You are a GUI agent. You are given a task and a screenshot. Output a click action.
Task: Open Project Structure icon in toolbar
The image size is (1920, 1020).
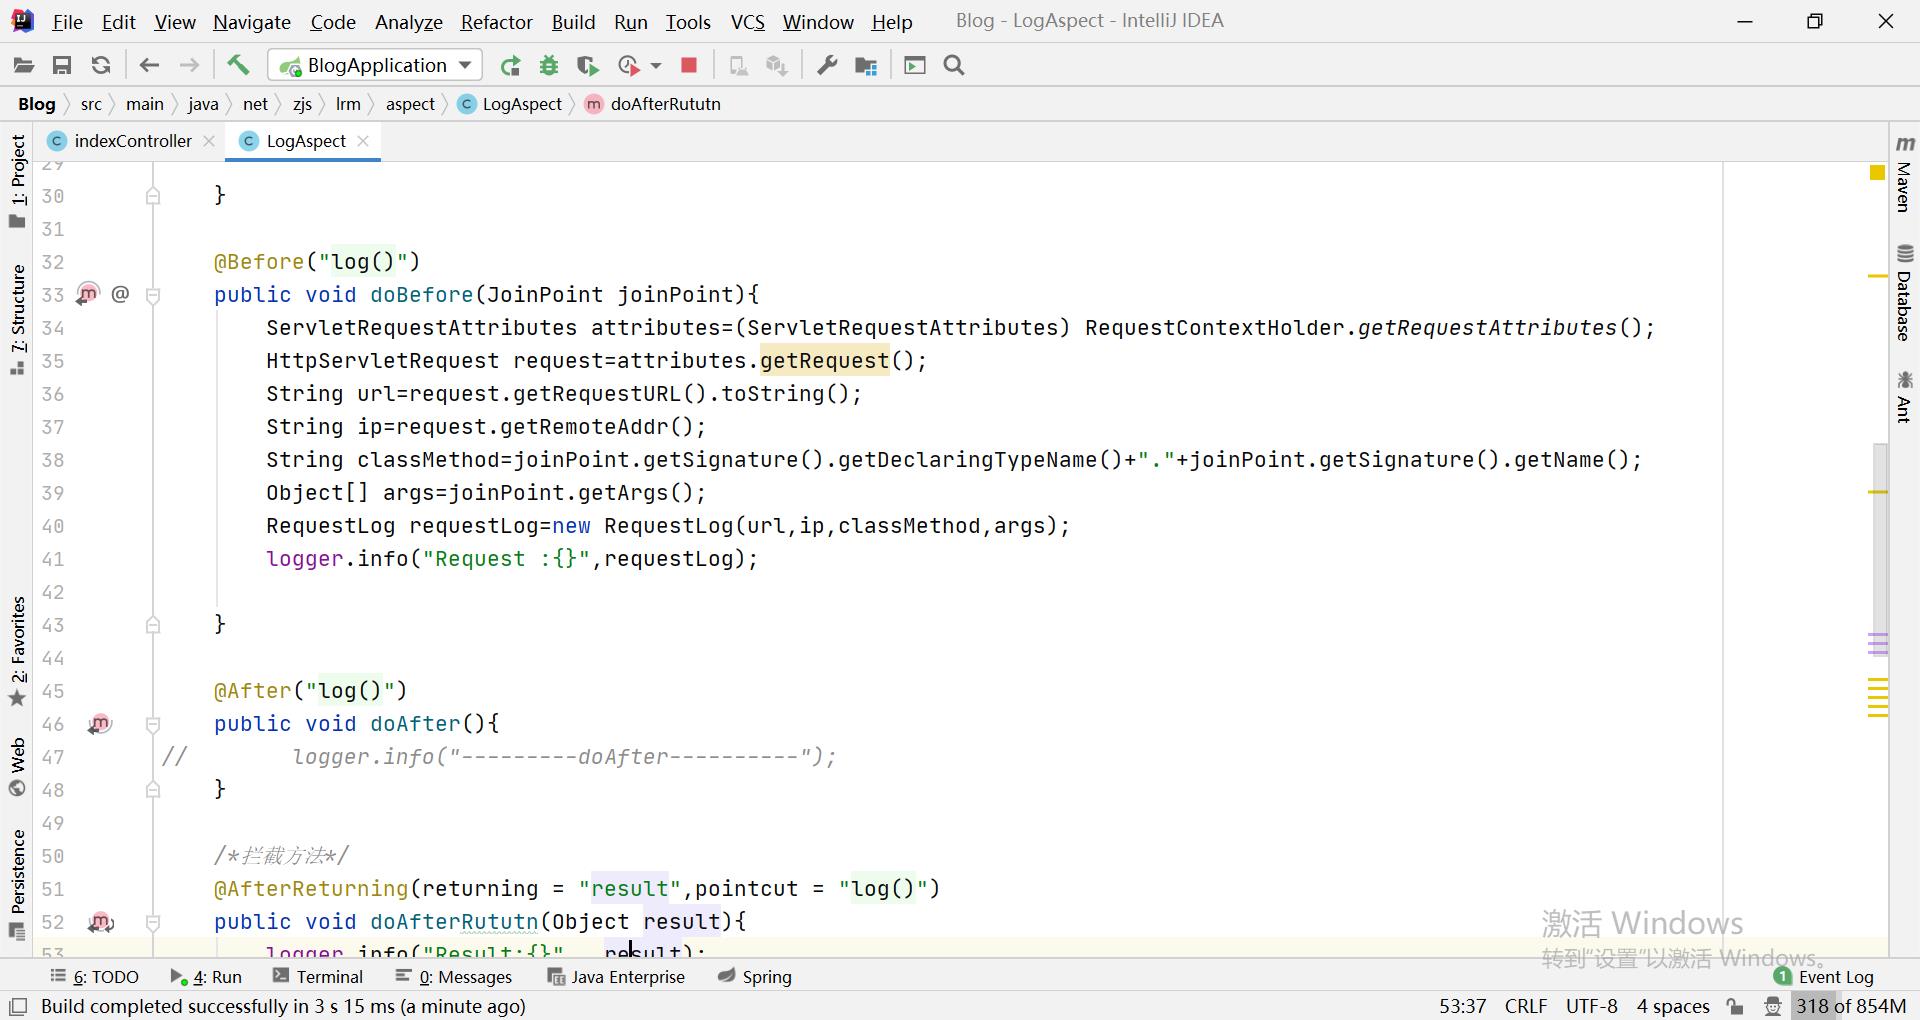tap(866, 66)
